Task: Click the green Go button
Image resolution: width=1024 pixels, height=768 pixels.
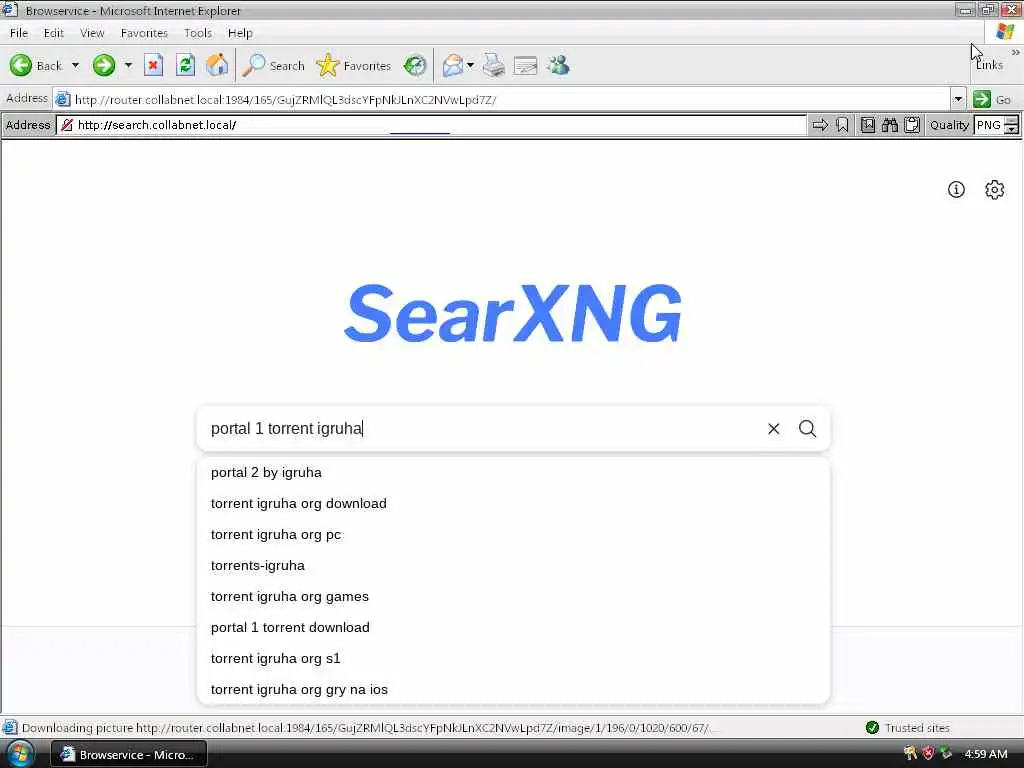Action: pyautogui.click(x=992, y=99)
